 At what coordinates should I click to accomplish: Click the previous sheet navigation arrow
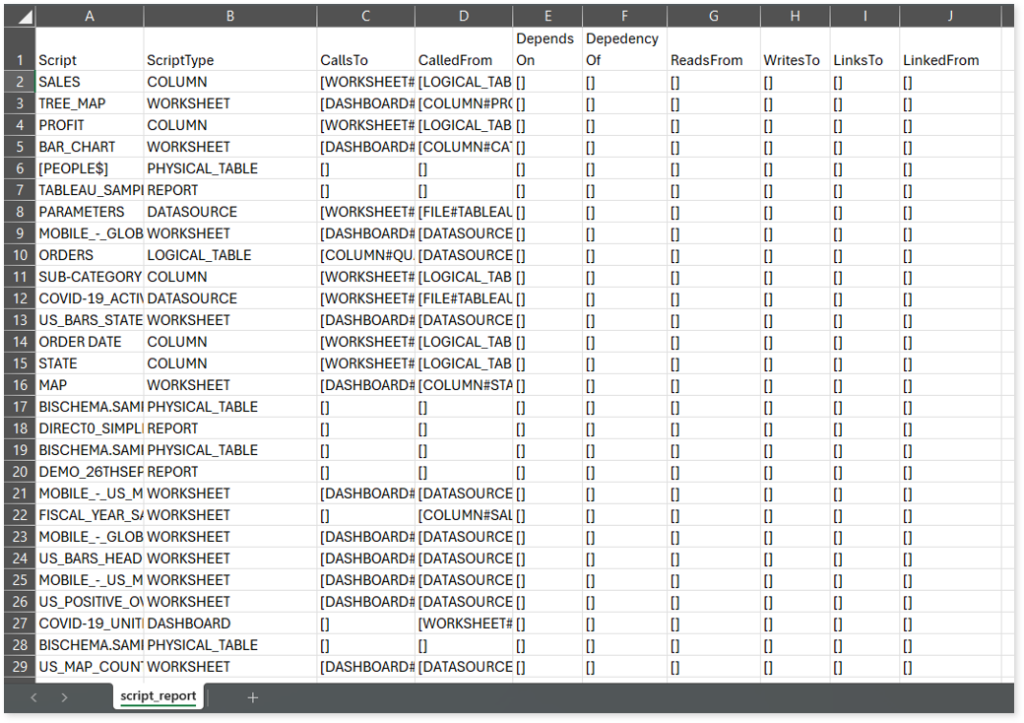(x=32, y=697)
